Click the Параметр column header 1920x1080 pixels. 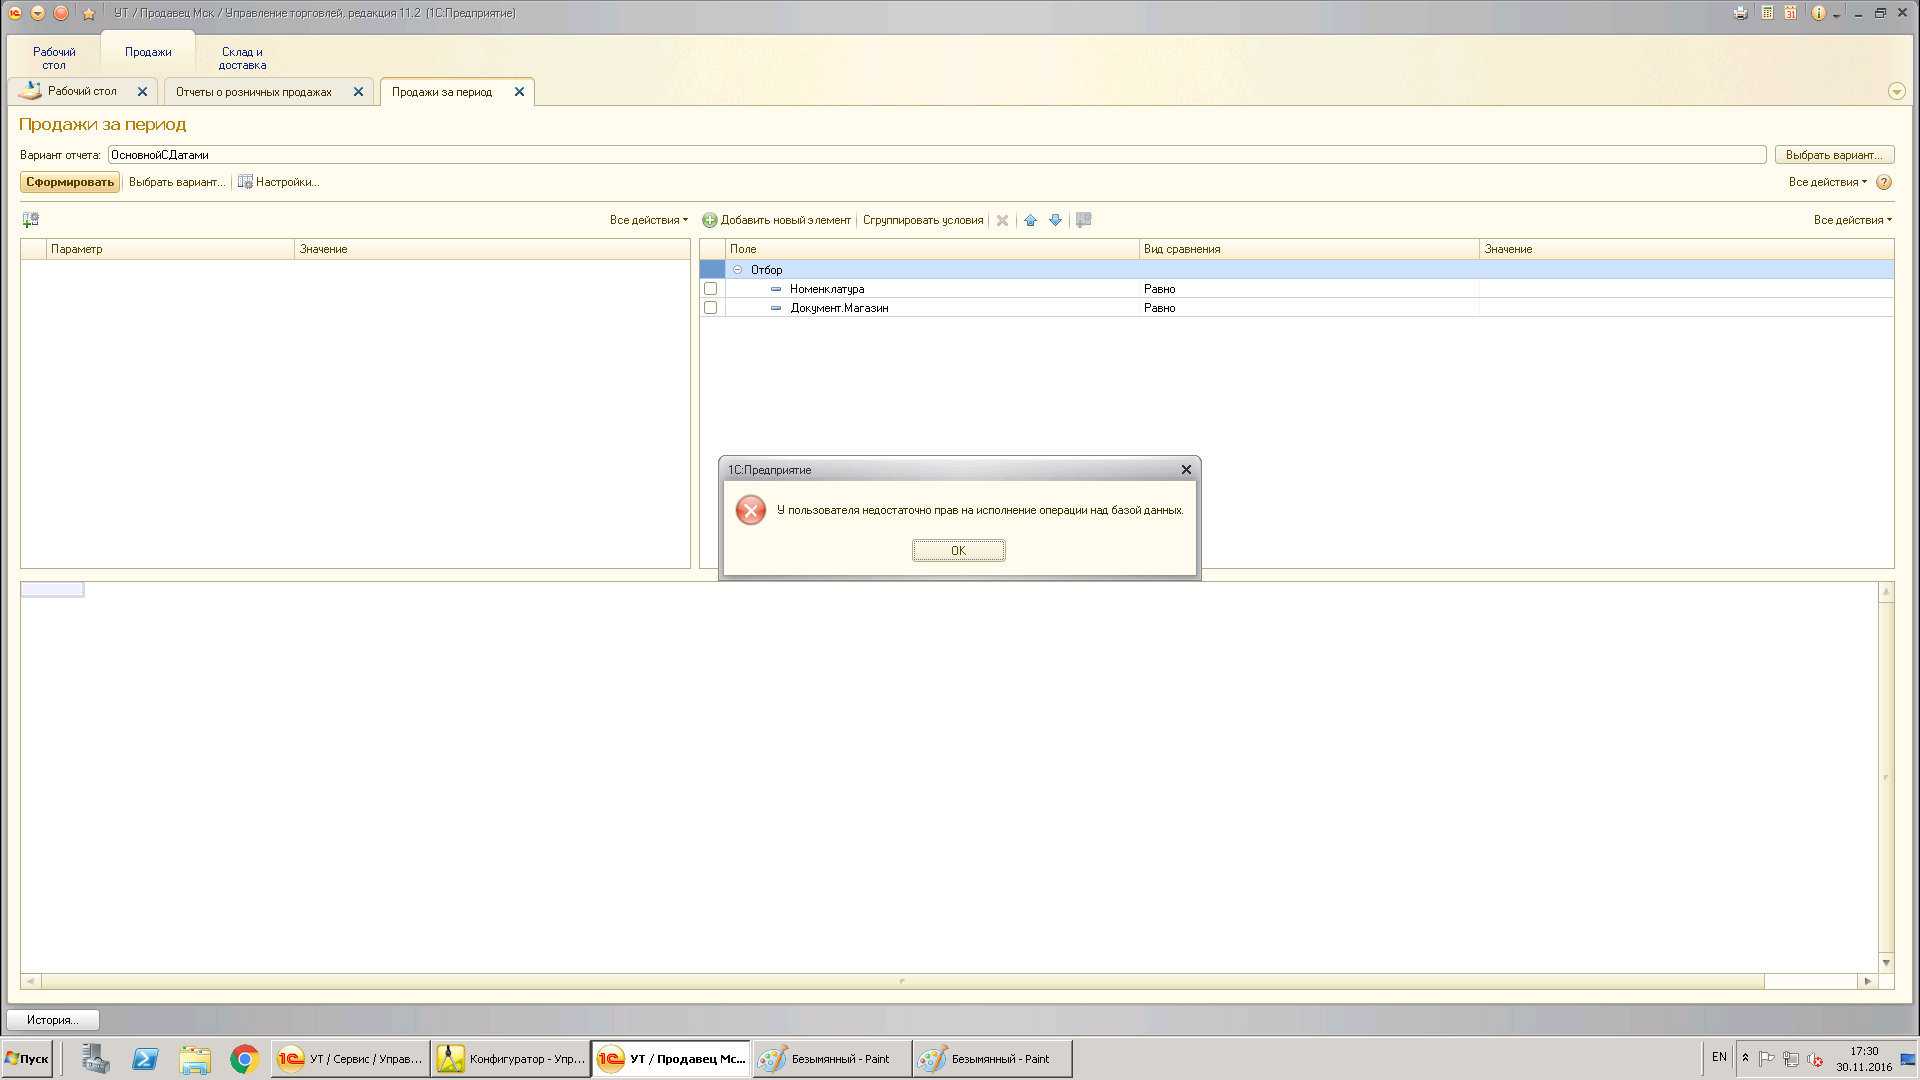pos(171,249)
